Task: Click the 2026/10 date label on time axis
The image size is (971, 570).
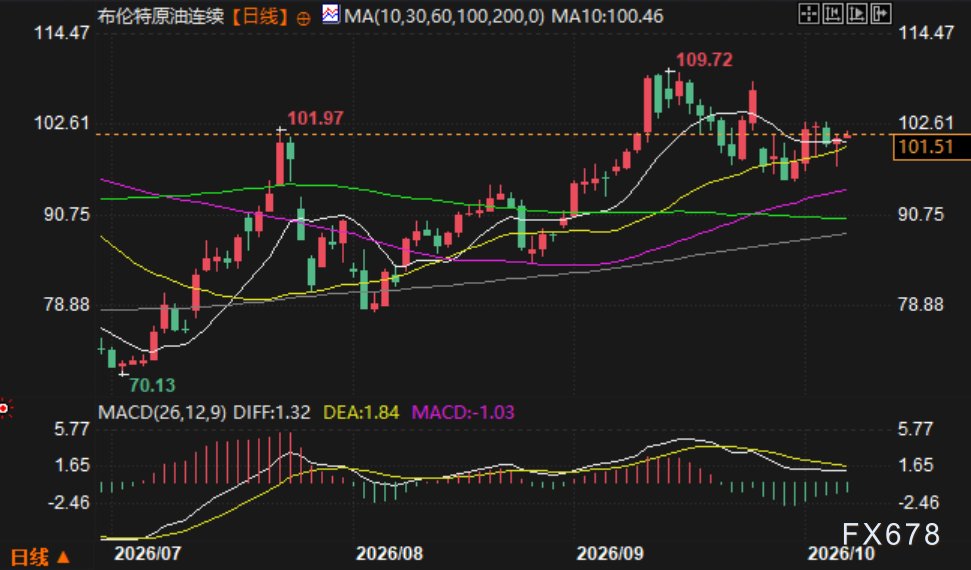Action: [x=843, y=553]
